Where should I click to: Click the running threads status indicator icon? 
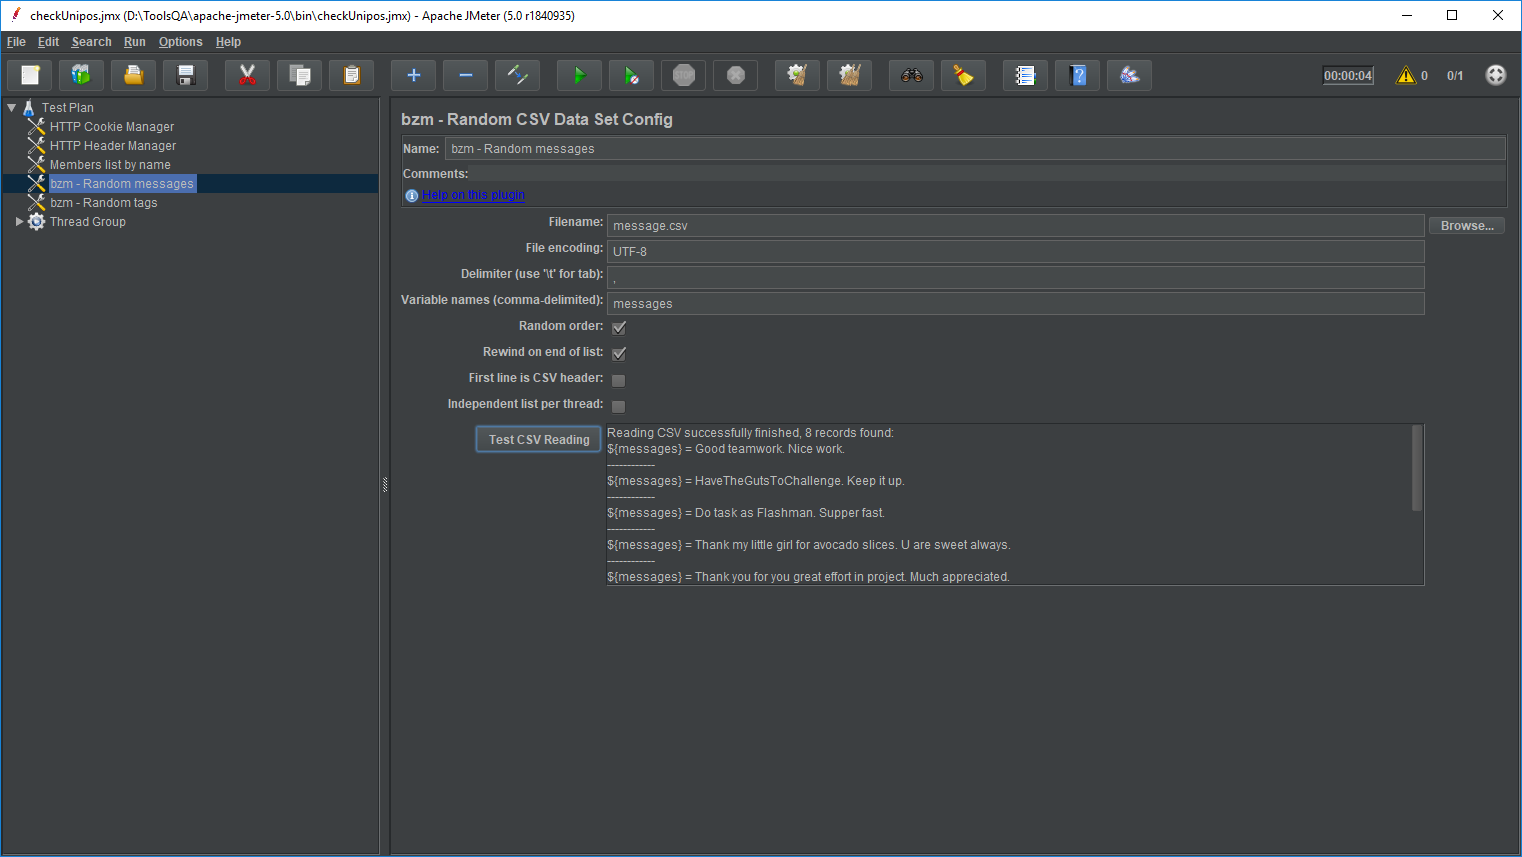1496,75
